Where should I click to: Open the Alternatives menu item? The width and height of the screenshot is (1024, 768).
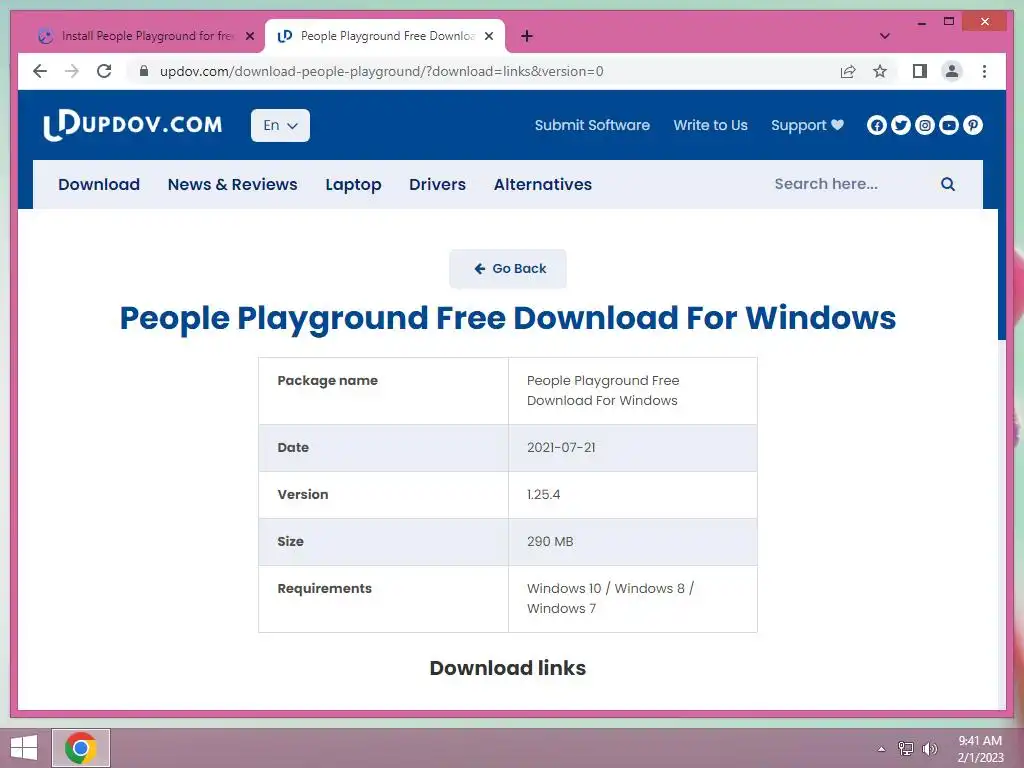tap(543, 185)
